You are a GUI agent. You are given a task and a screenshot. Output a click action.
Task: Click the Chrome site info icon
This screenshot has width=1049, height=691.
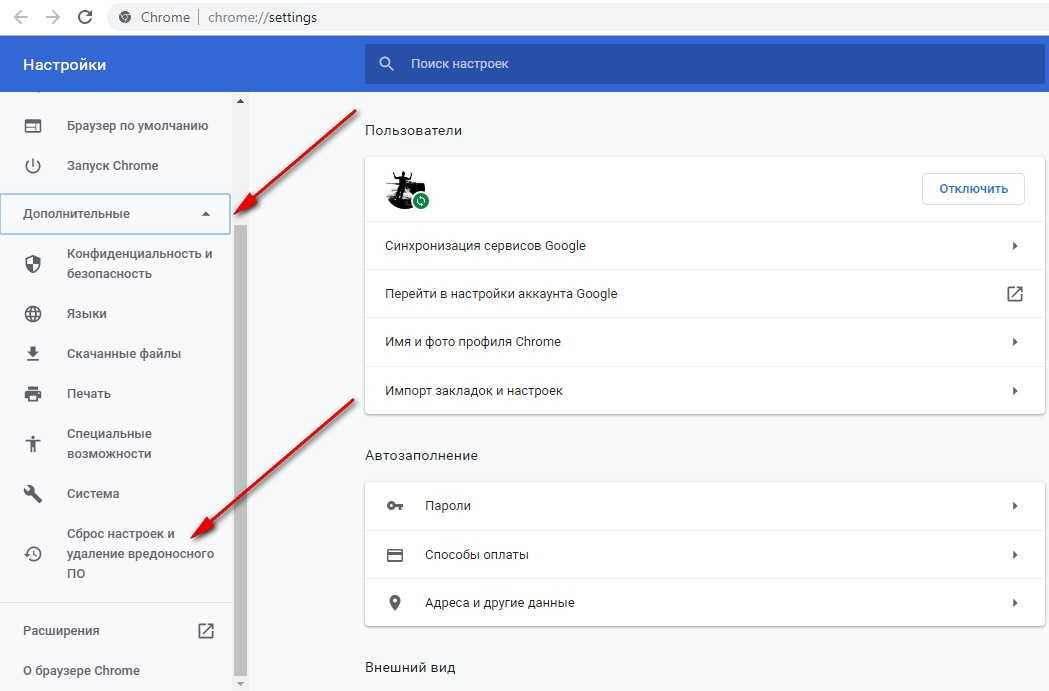[125, 17]
